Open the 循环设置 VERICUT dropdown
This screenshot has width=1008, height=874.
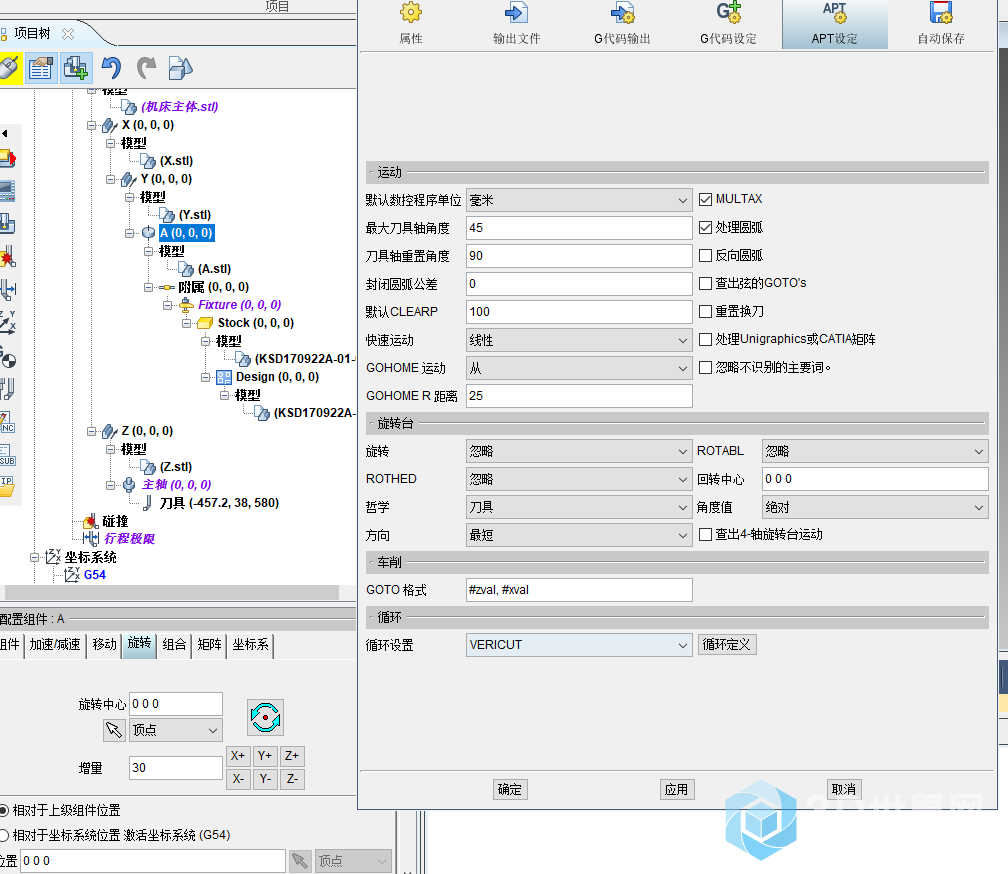click(579, 645)
